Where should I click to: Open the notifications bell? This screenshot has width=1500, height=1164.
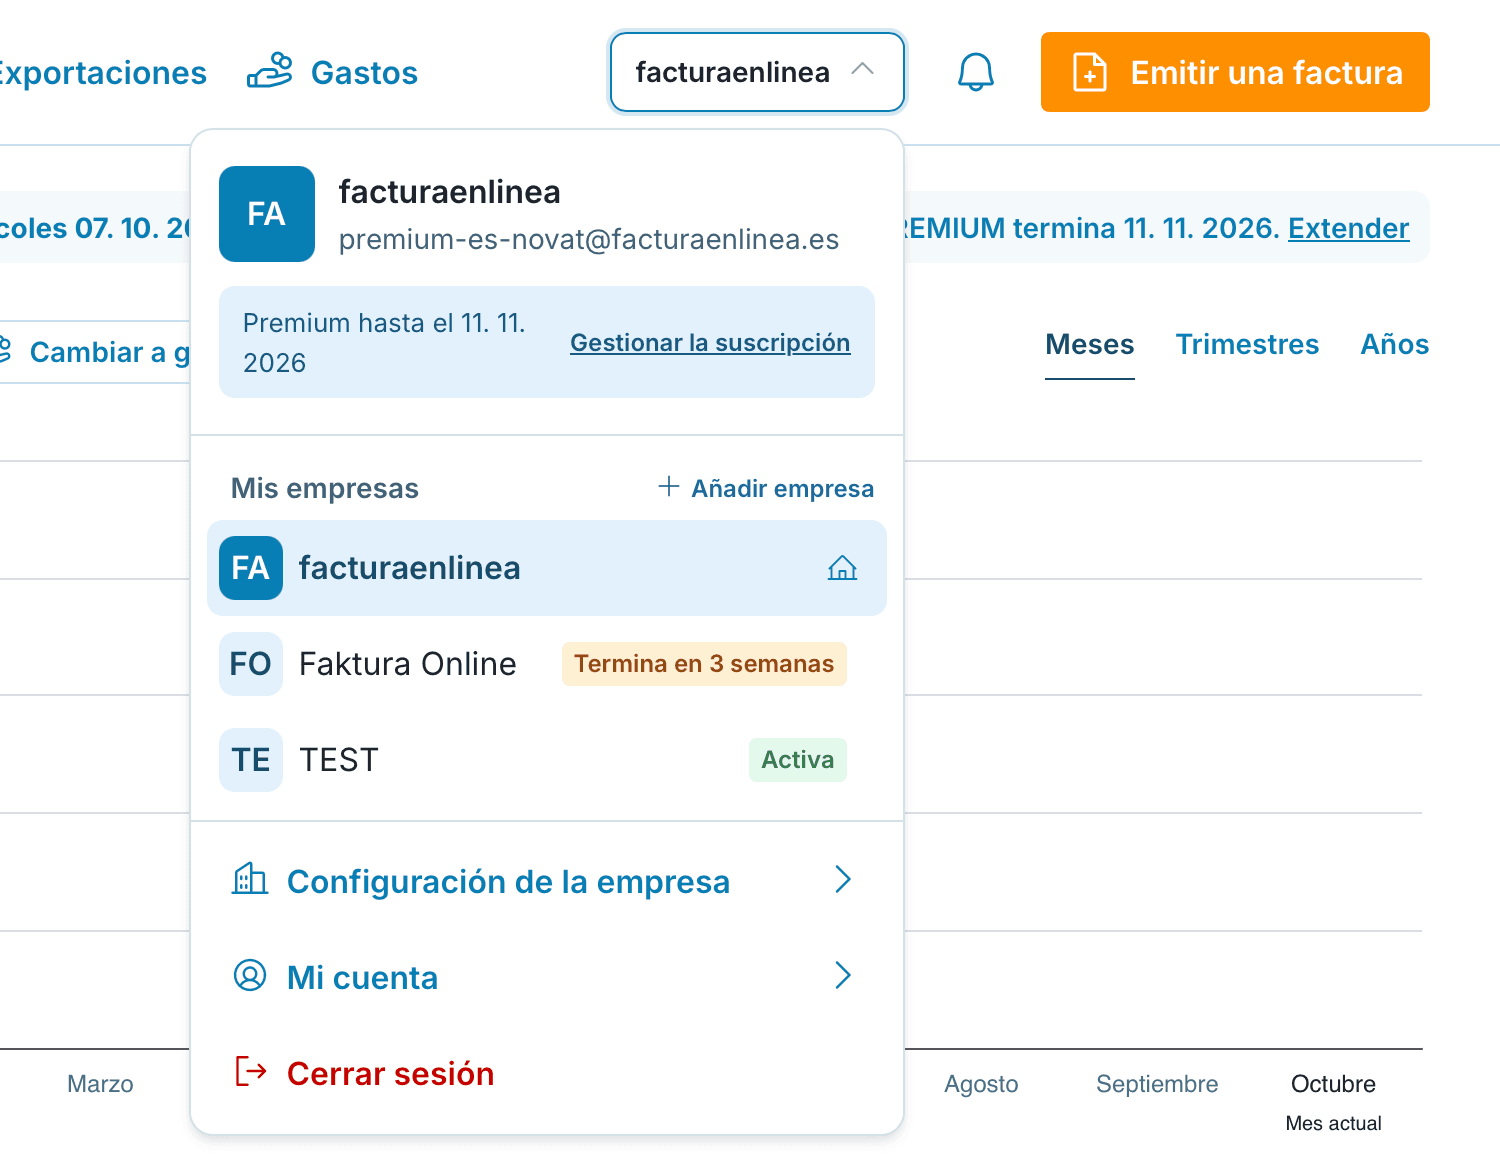click(x=975, y=72)
